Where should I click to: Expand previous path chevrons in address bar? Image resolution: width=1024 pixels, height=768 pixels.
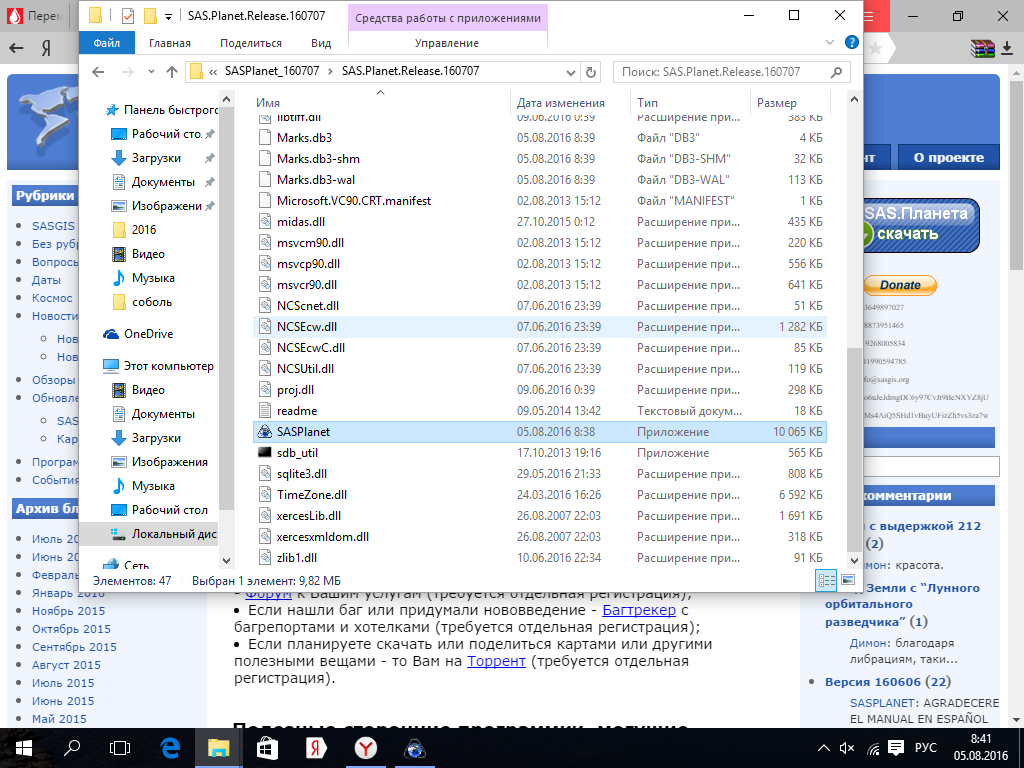213,72
